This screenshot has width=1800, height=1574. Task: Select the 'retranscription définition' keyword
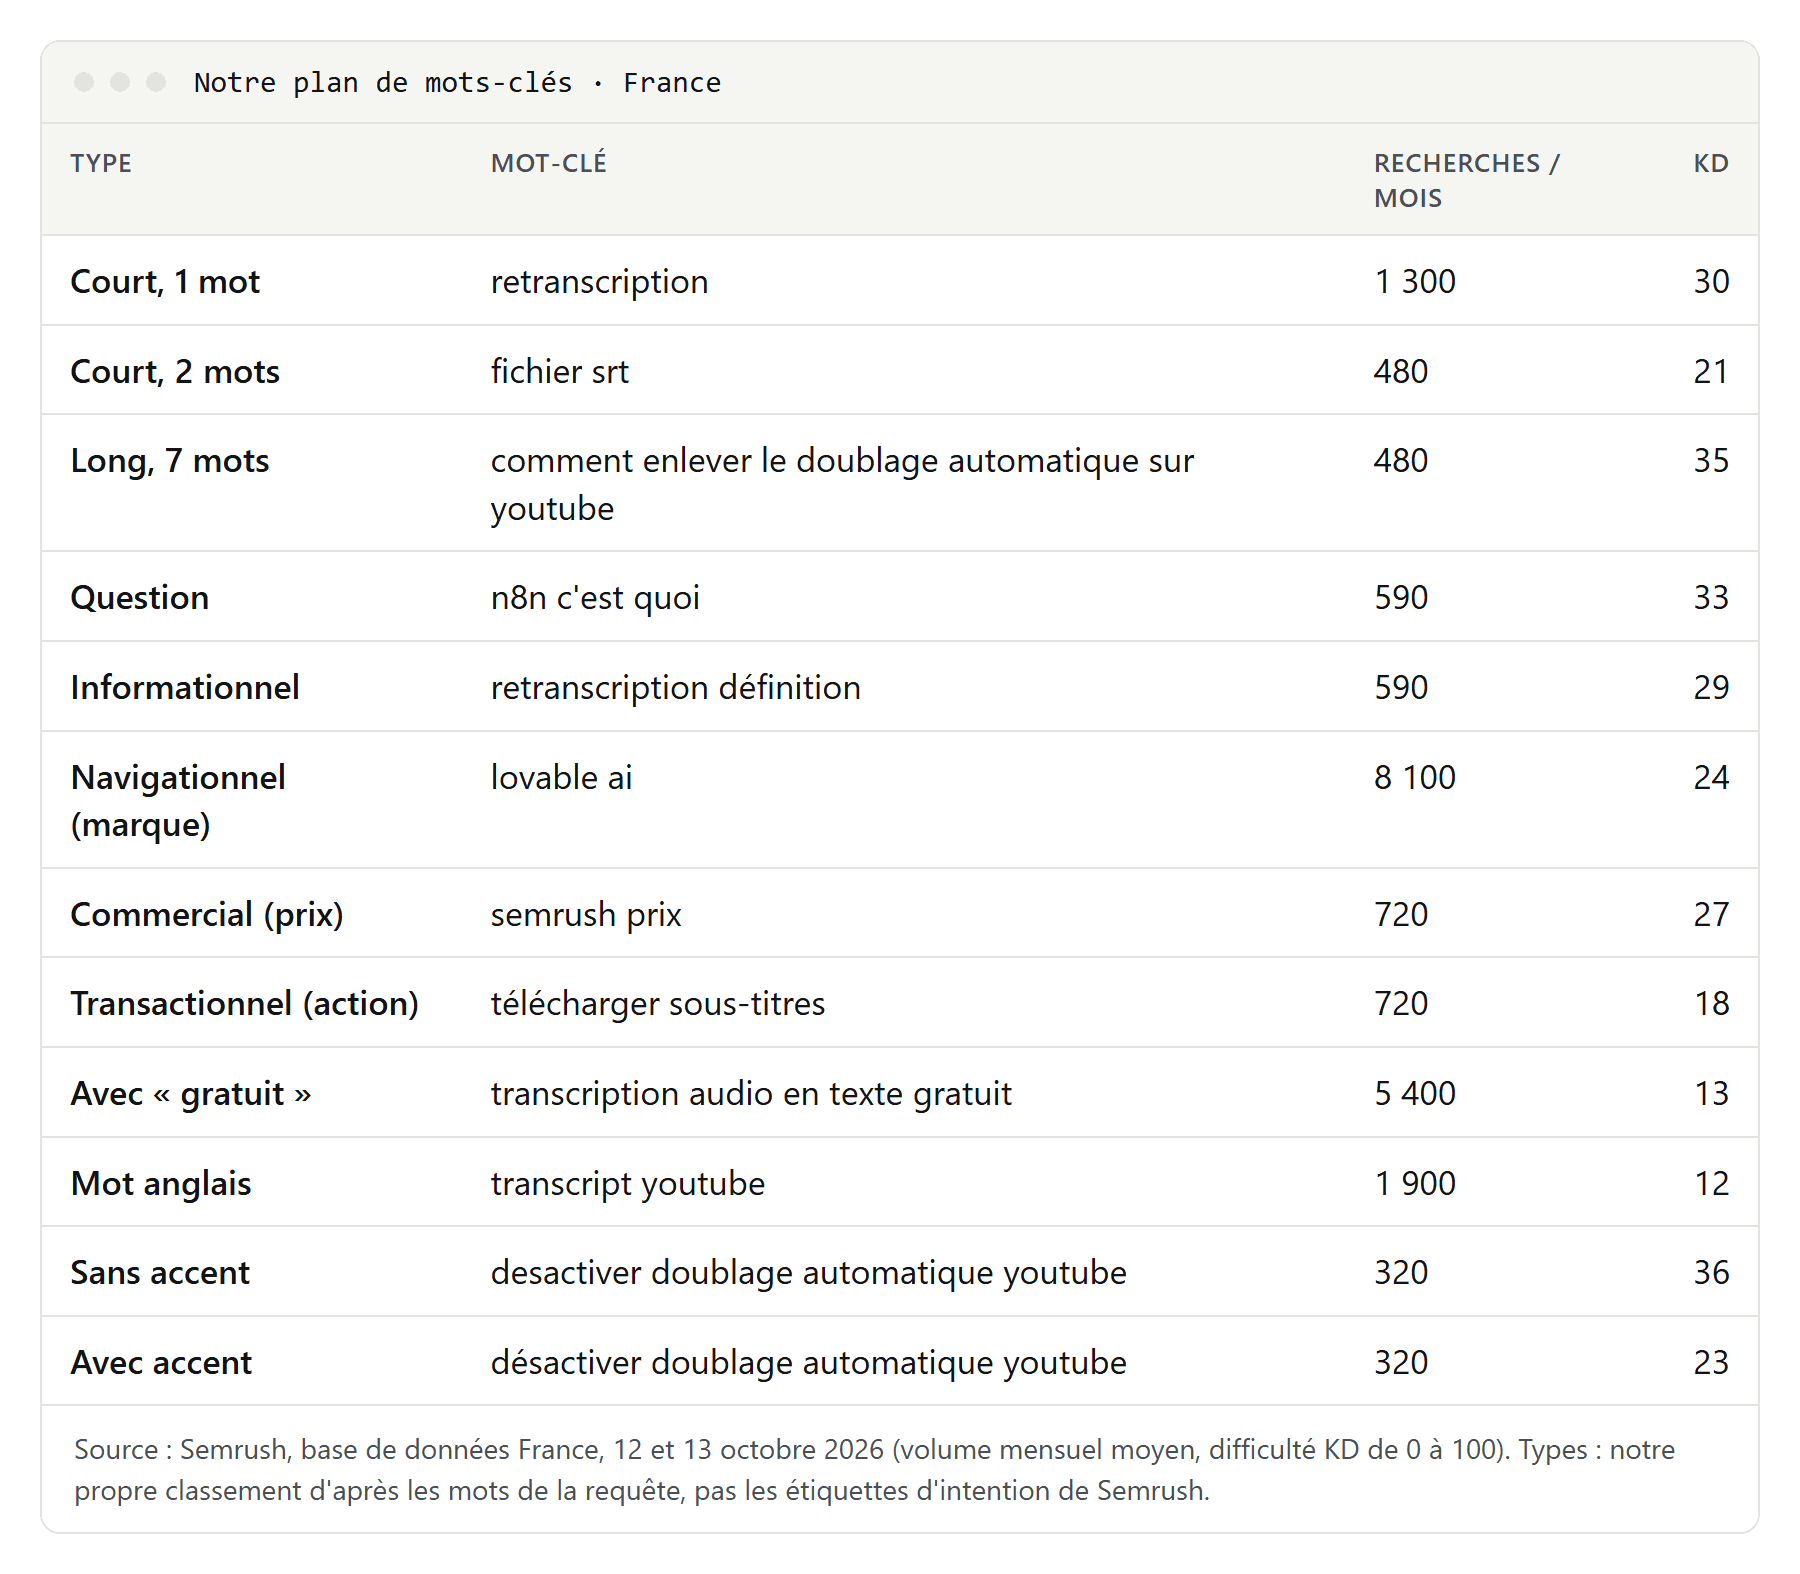pyautogui.click(x=675, y=687)
